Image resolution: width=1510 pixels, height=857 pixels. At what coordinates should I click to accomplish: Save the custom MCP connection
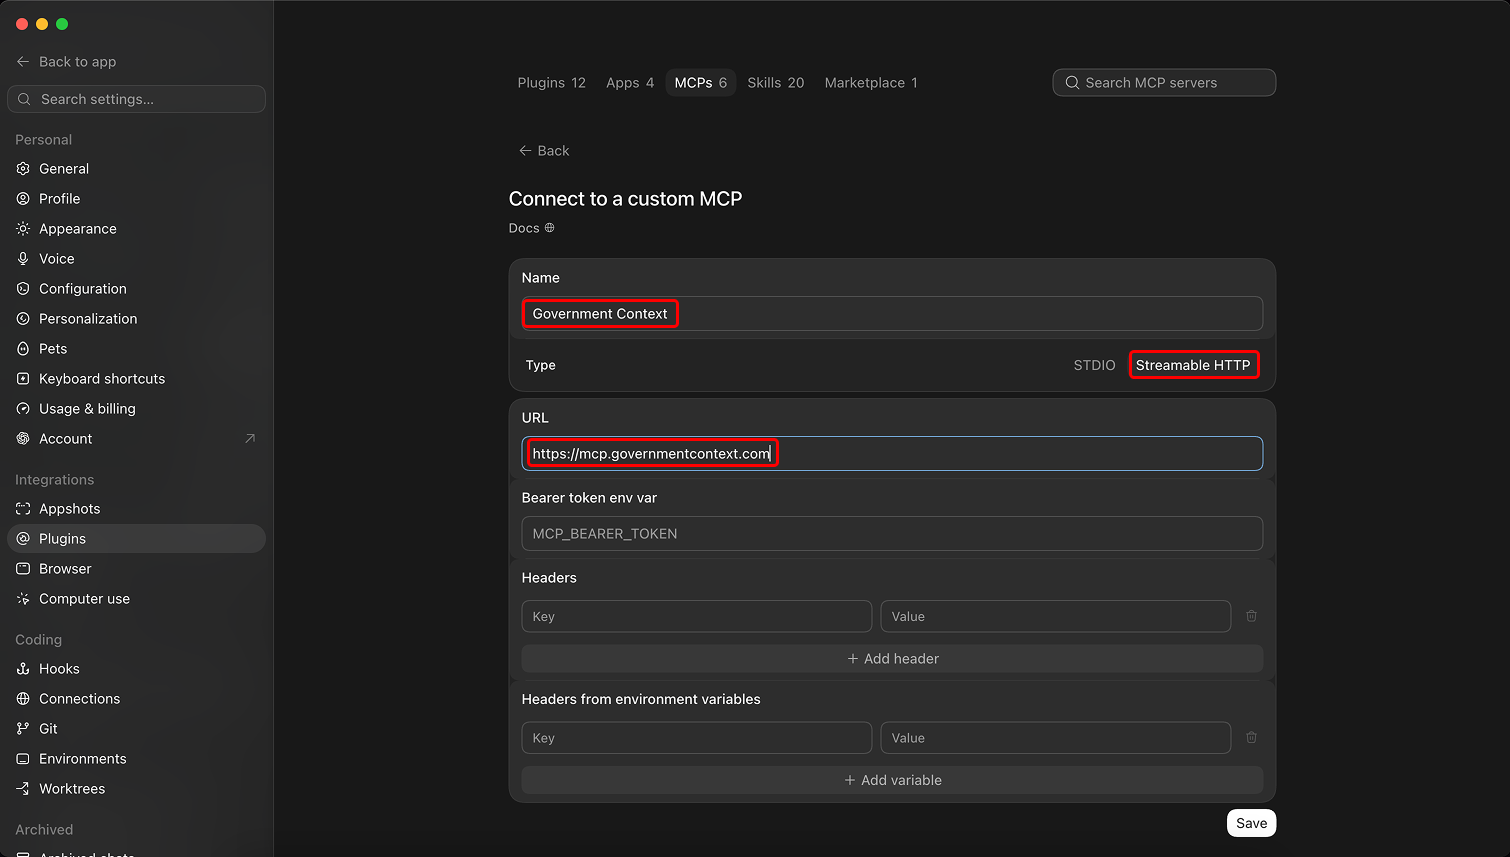click(x=1251, y=823)
